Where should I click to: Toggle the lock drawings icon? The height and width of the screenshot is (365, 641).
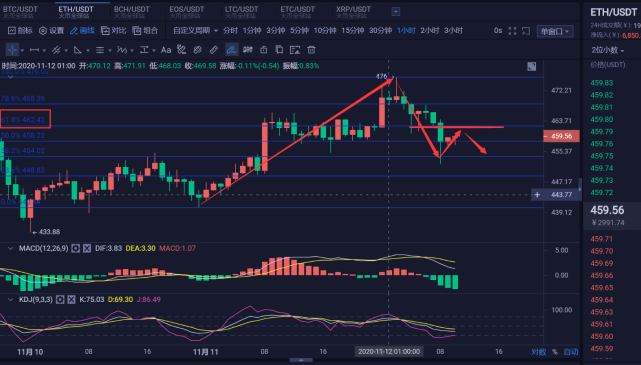point(264,50)
